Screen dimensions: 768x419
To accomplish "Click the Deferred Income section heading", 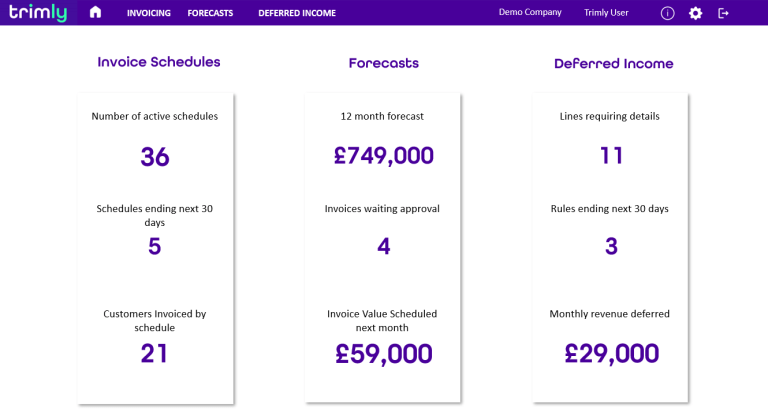I will (614, 63).
